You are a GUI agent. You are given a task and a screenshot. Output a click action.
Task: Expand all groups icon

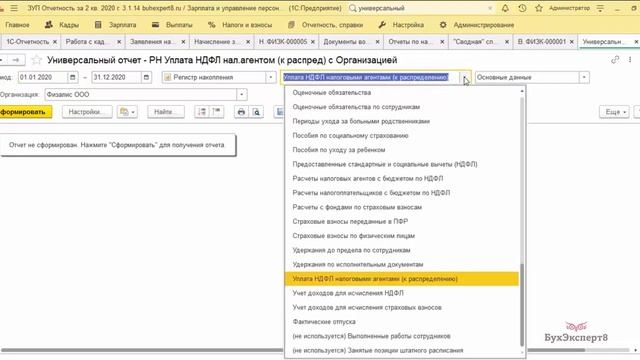[x=202, y=112]
